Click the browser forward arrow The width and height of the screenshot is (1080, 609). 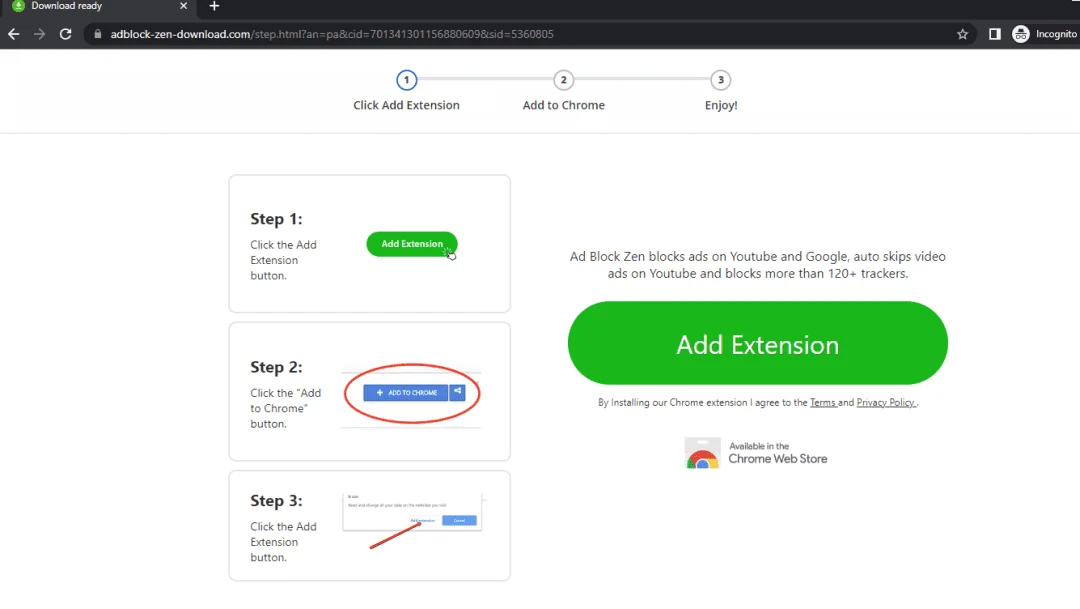point(39,34)
